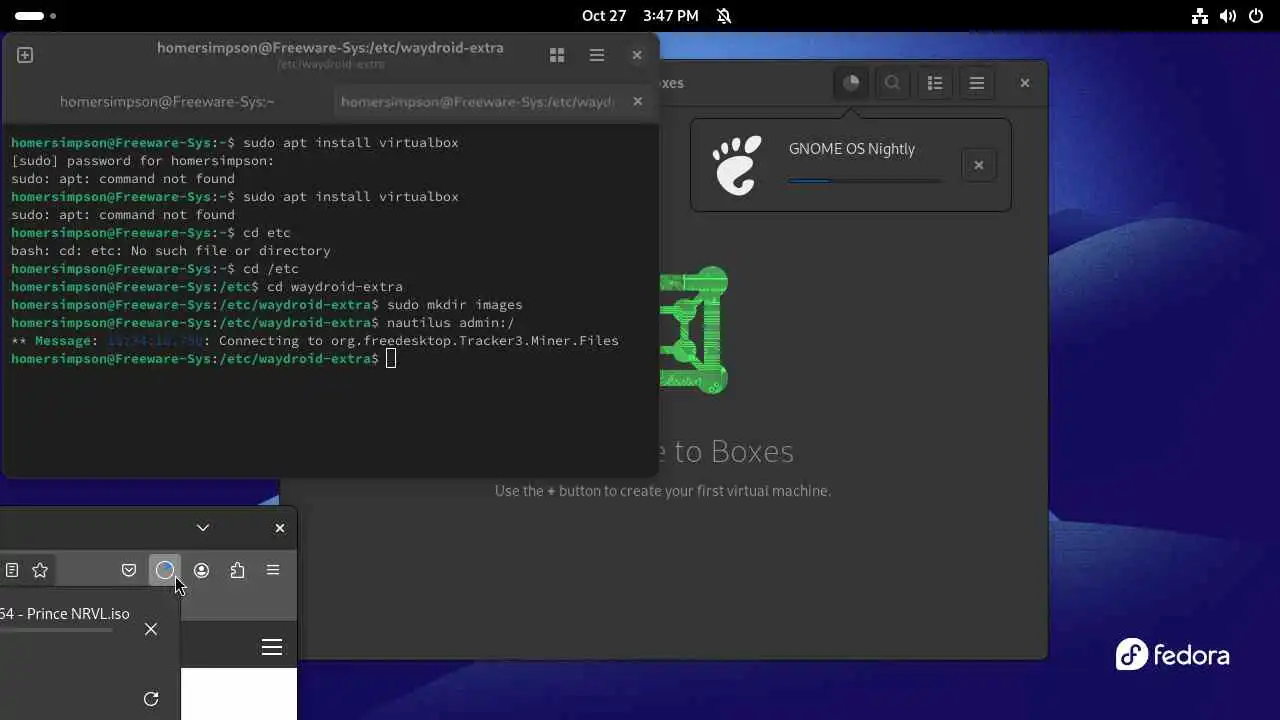The image size is (1280, 720).
Task: Click the GNOME OS Nightly label
Action: [x=852, y=149]
